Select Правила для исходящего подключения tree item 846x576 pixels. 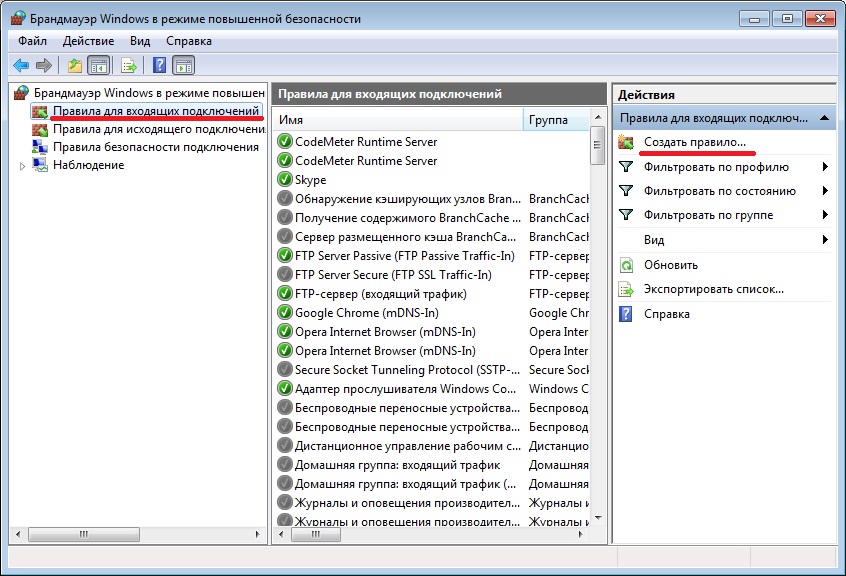click(x=159, y=129)
